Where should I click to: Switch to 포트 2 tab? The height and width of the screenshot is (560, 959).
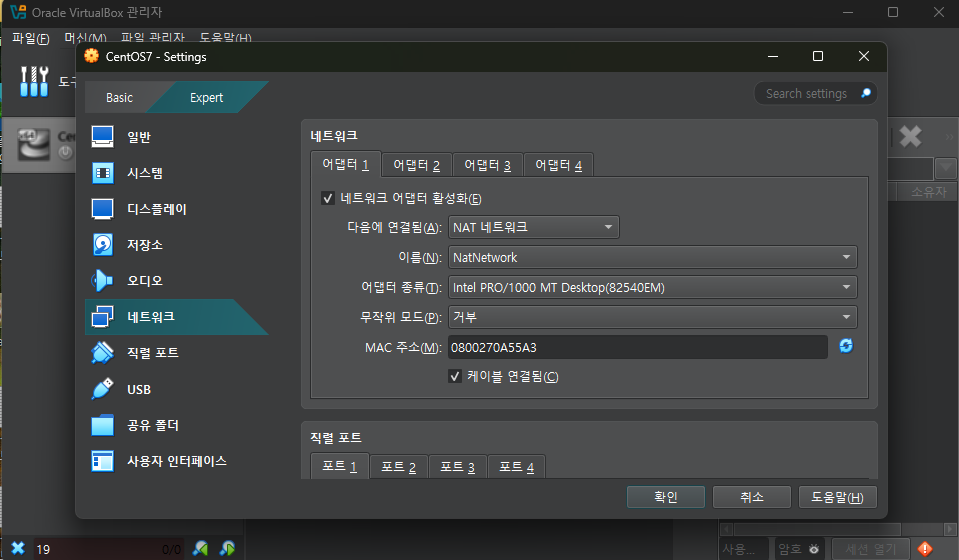tap(399, 467)
